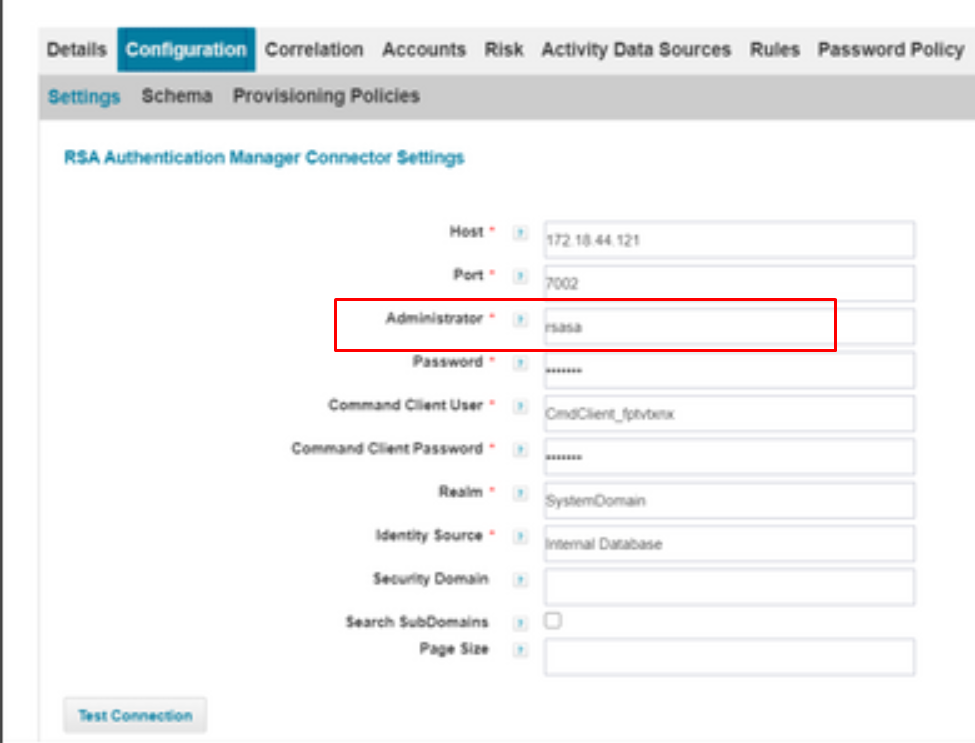Click help icon next to Realm

(x=520, y=493)
